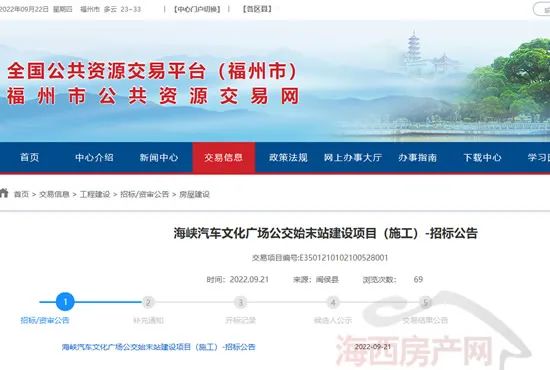
Task: Open 办事指南 menu item
Action: pyautogui.click(x=417, y=157)
